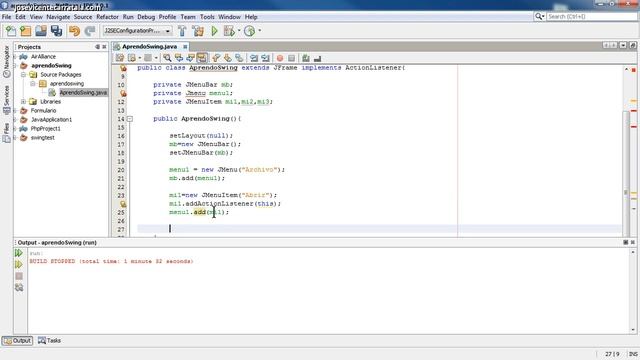The image size is (640, 360).
Task: Minimize the Projects panel
Action: coord(97,47)
